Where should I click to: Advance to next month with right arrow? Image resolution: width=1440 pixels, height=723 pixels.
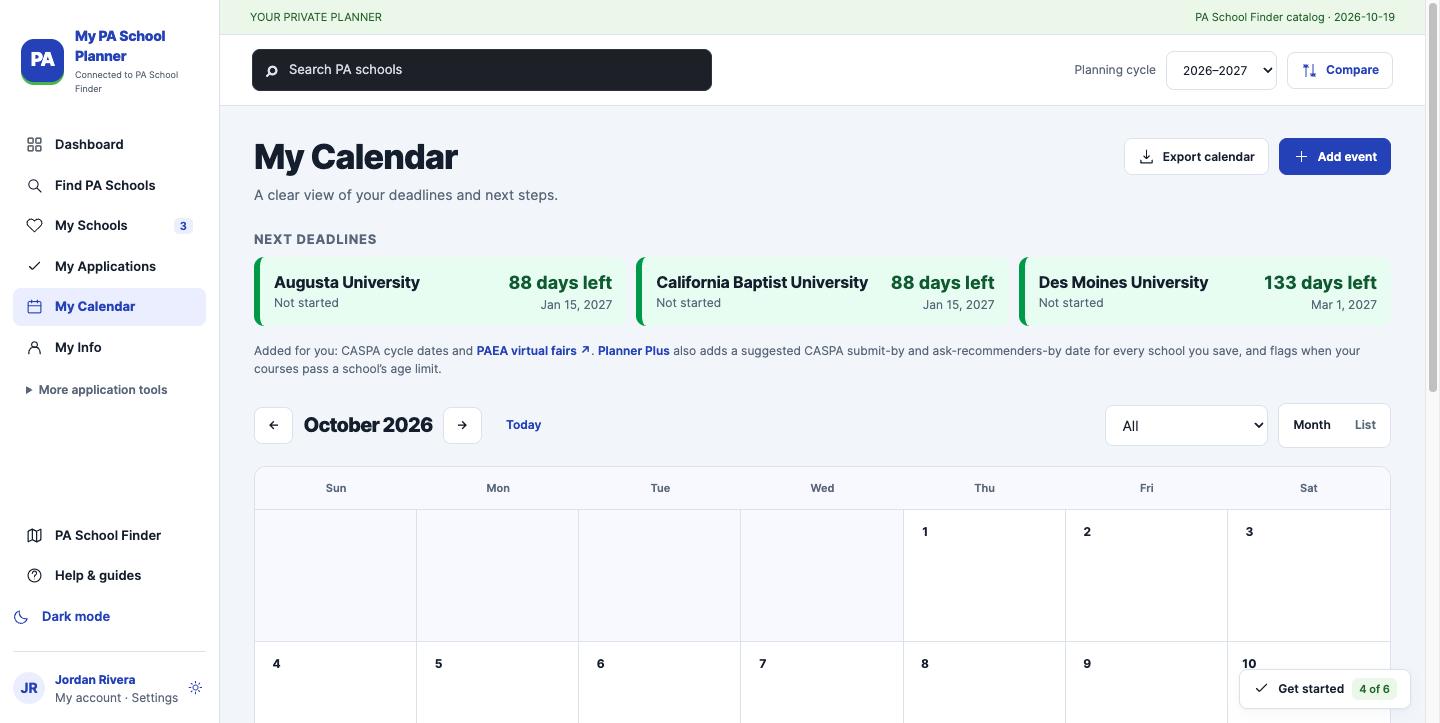pyautogui.click(x=462, y=425)
